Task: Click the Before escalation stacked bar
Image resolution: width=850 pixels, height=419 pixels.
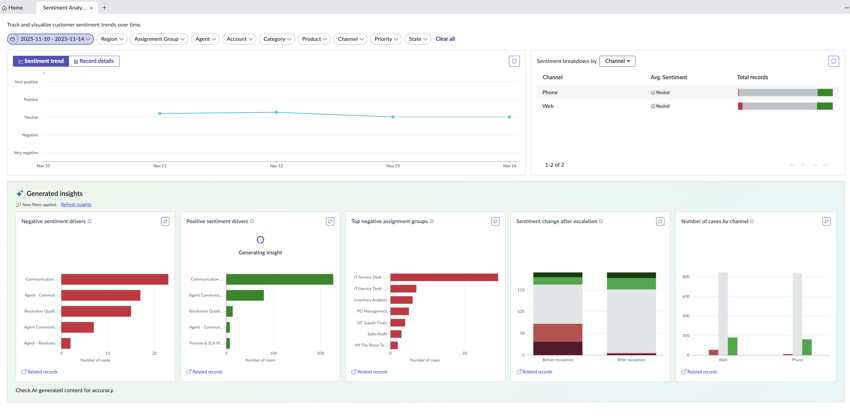Action: point(558,313)
